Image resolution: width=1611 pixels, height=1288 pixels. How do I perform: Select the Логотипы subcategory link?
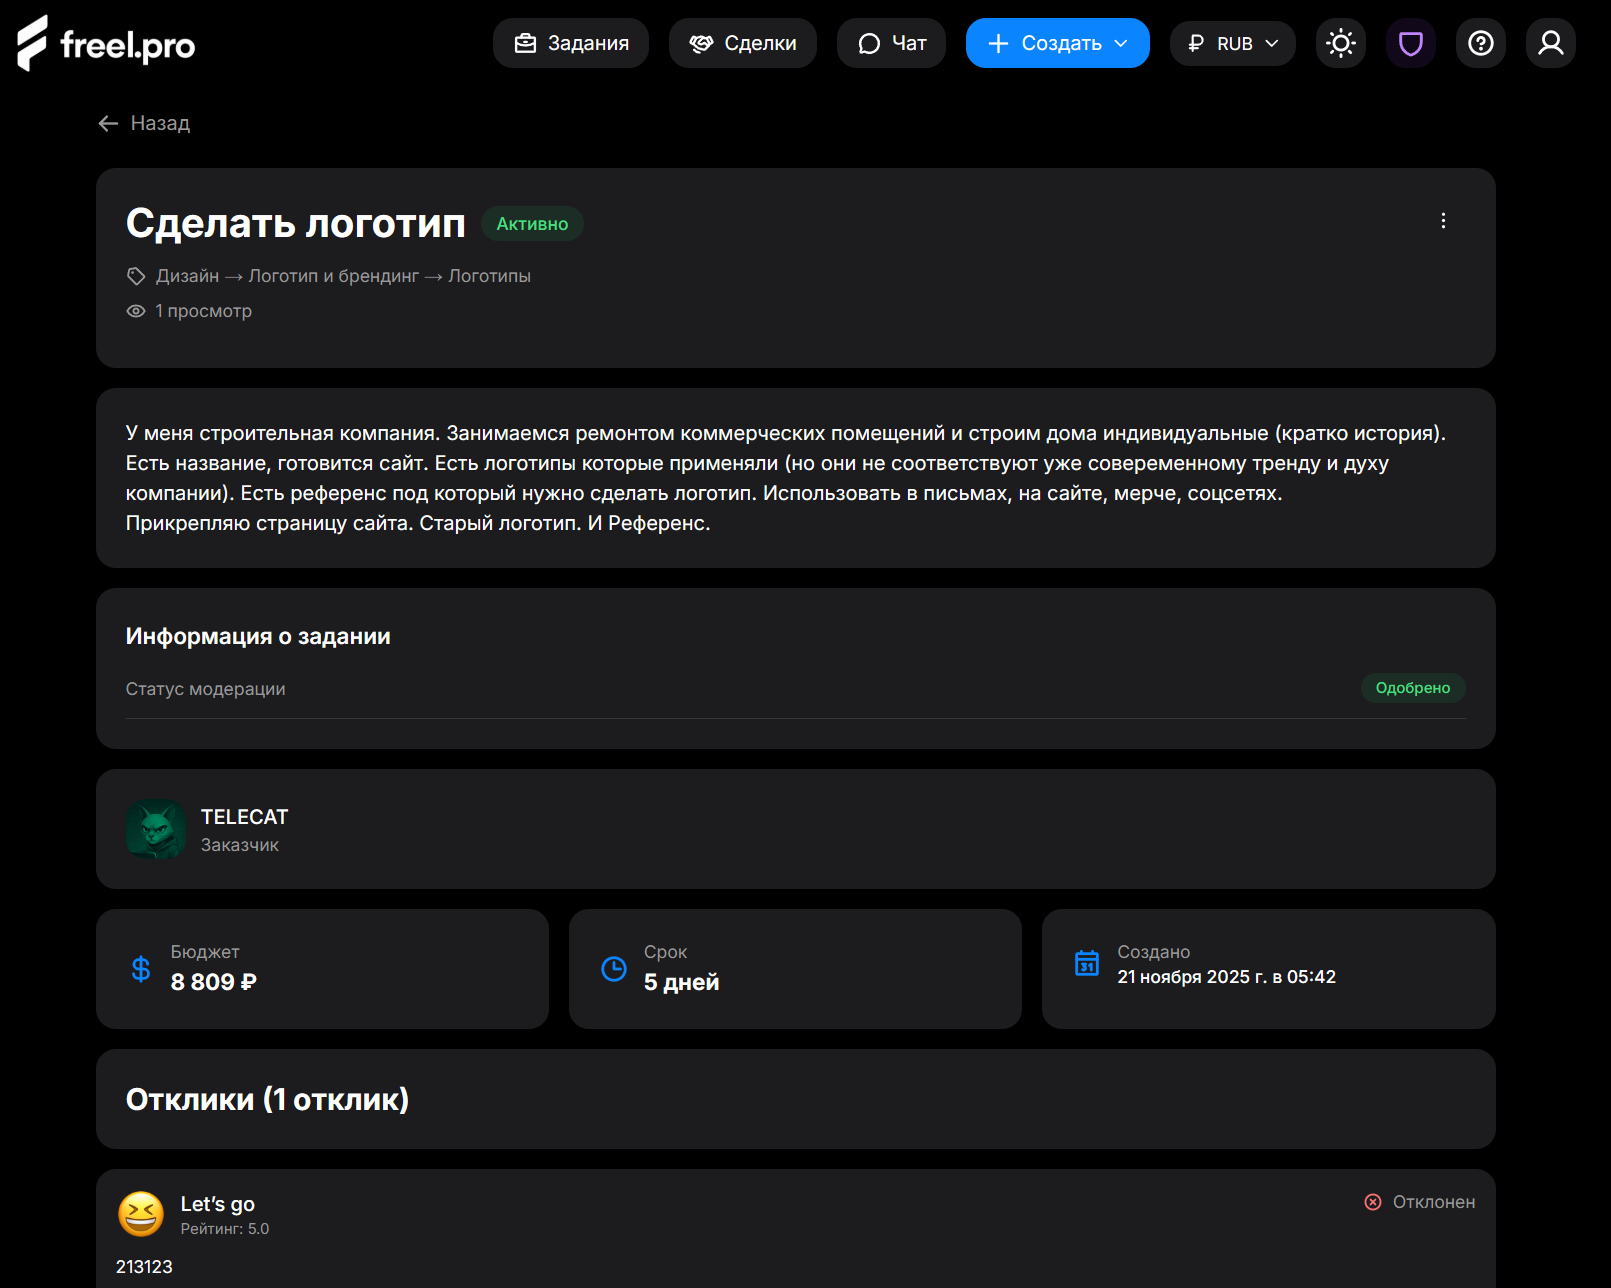click(x=489, y=276)
